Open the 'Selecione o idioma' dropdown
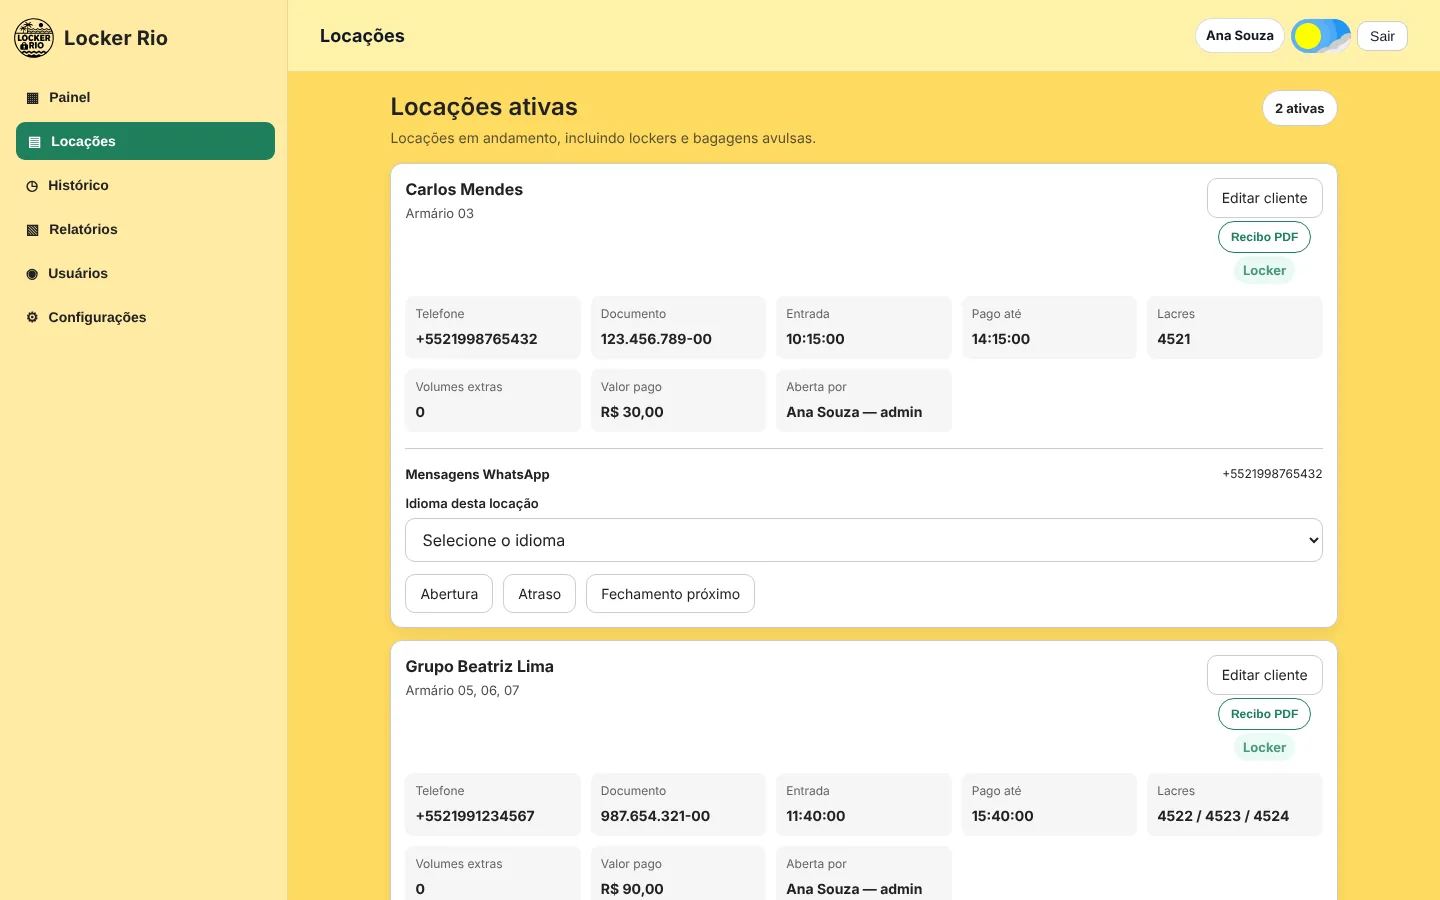This screenshot has height=900, width=1440. 864,540
